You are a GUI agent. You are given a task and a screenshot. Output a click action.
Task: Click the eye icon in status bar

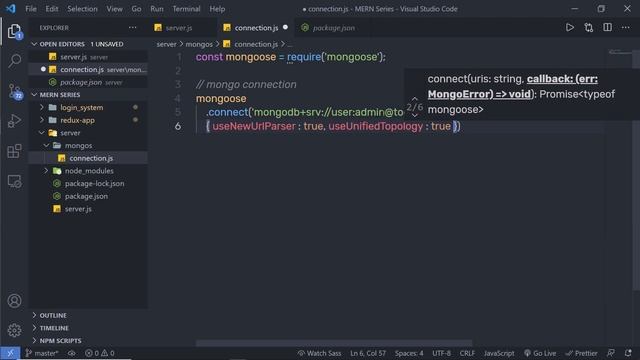click(72, 353)
